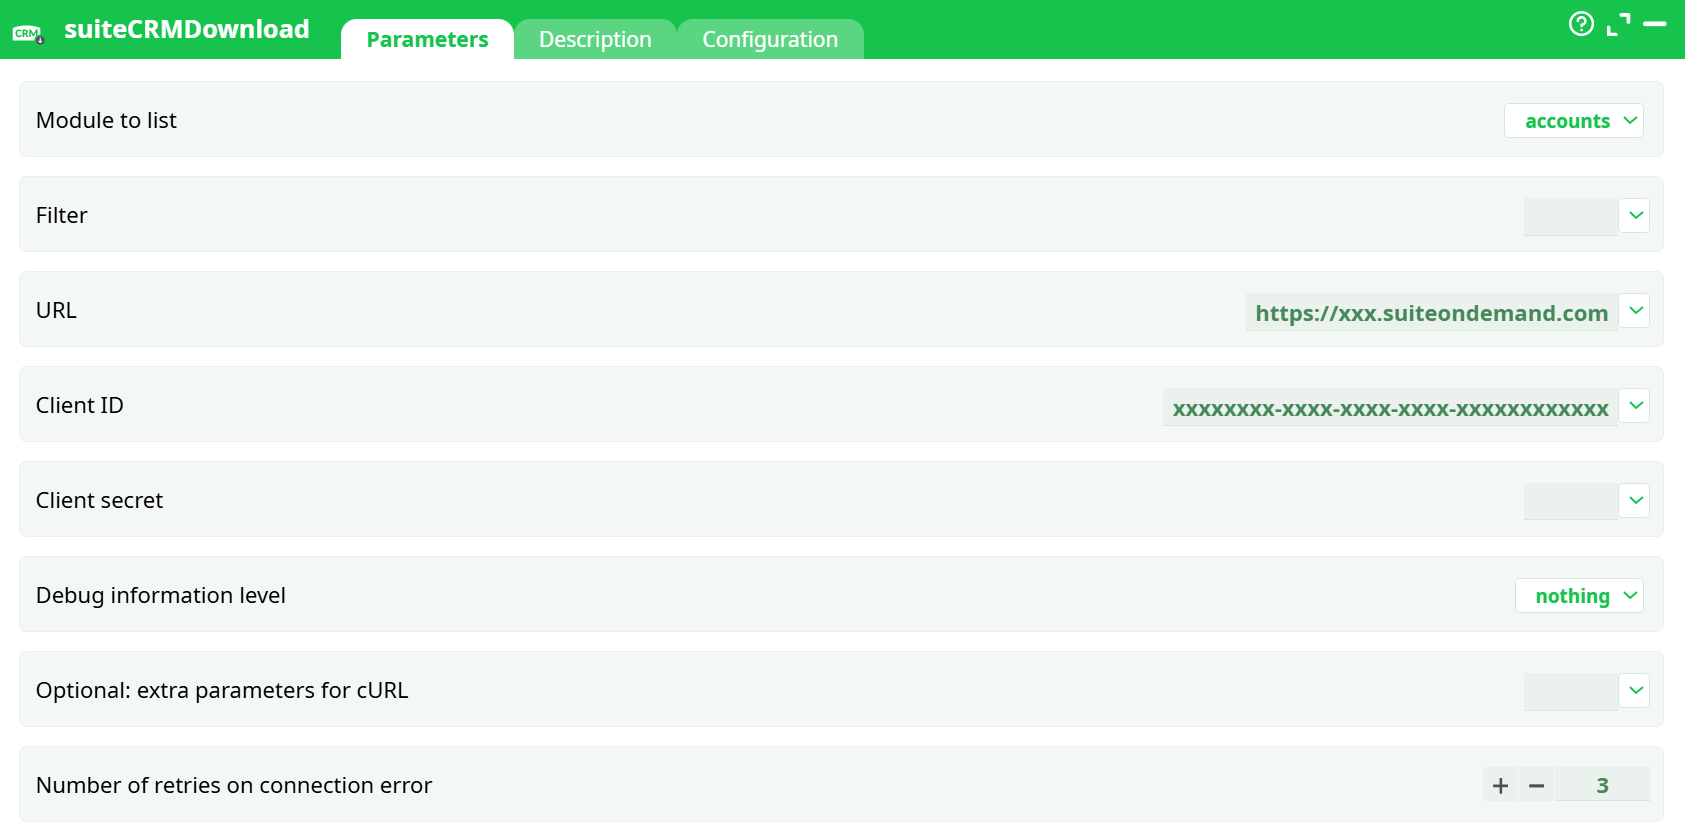
Task: Decrease retries with the minus button
Action: coord(1537,785)
